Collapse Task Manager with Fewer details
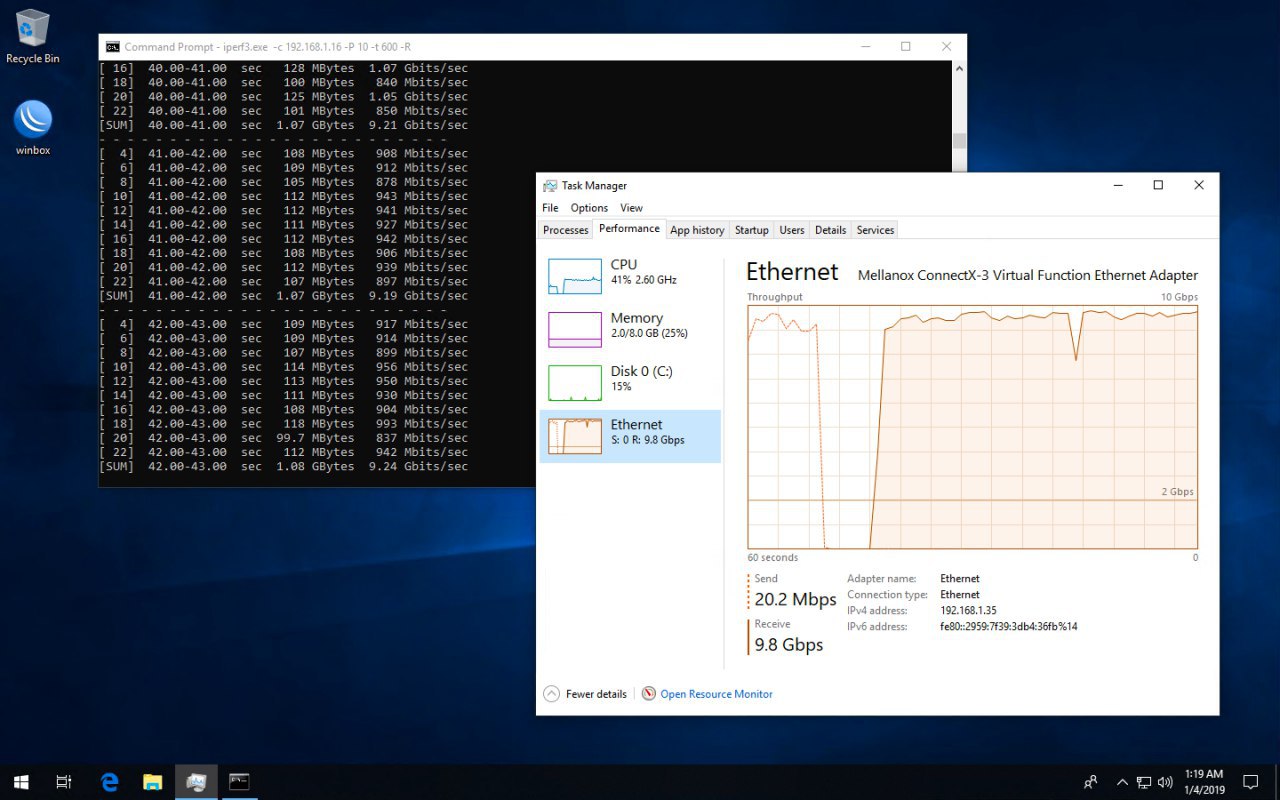Screen dimensions: 1280x800 tap(585, 694)
